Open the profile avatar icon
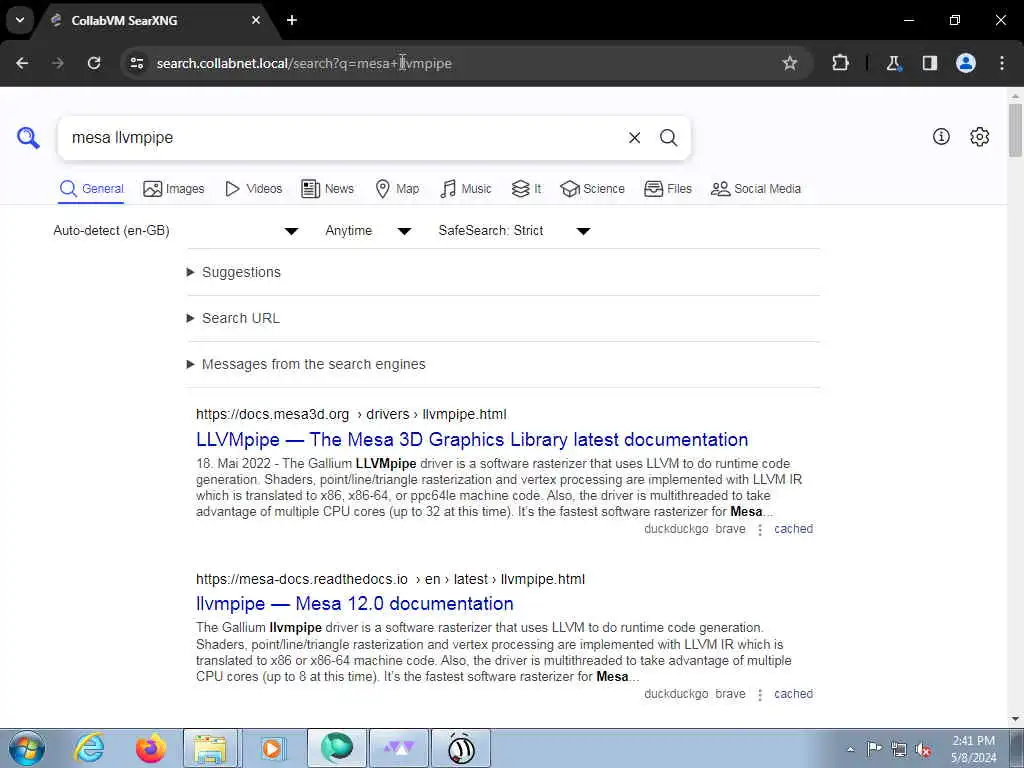 (966, 63)
